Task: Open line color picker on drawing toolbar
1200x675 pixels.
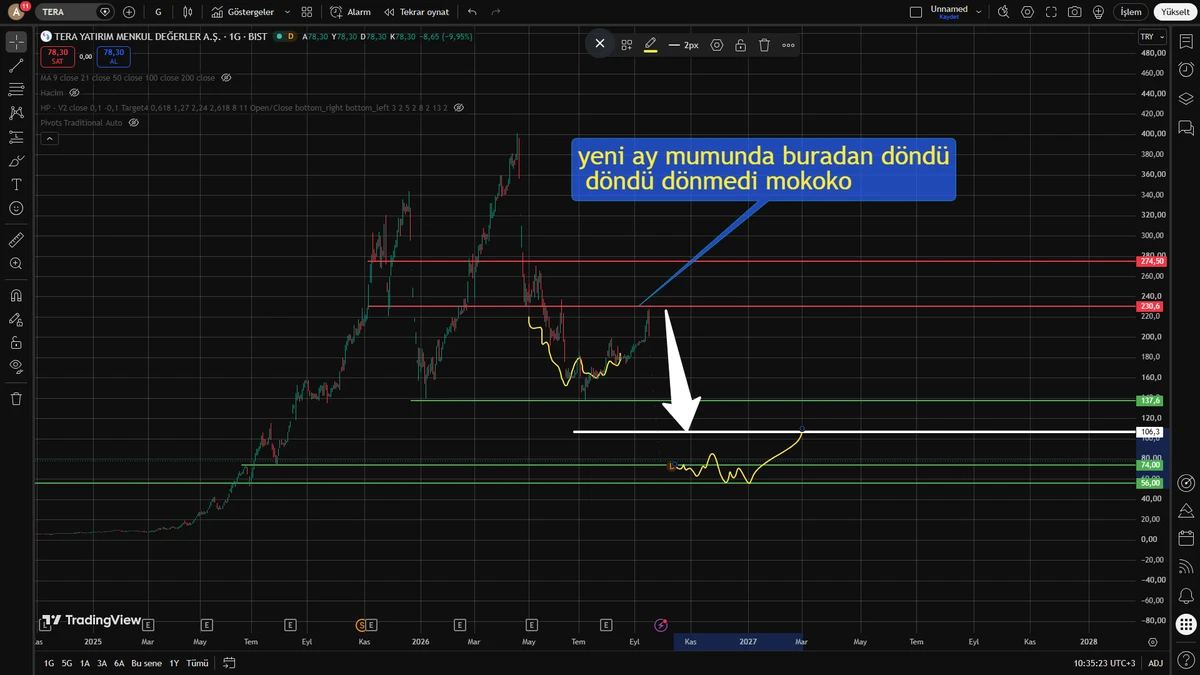Action: tap(650, 45)
